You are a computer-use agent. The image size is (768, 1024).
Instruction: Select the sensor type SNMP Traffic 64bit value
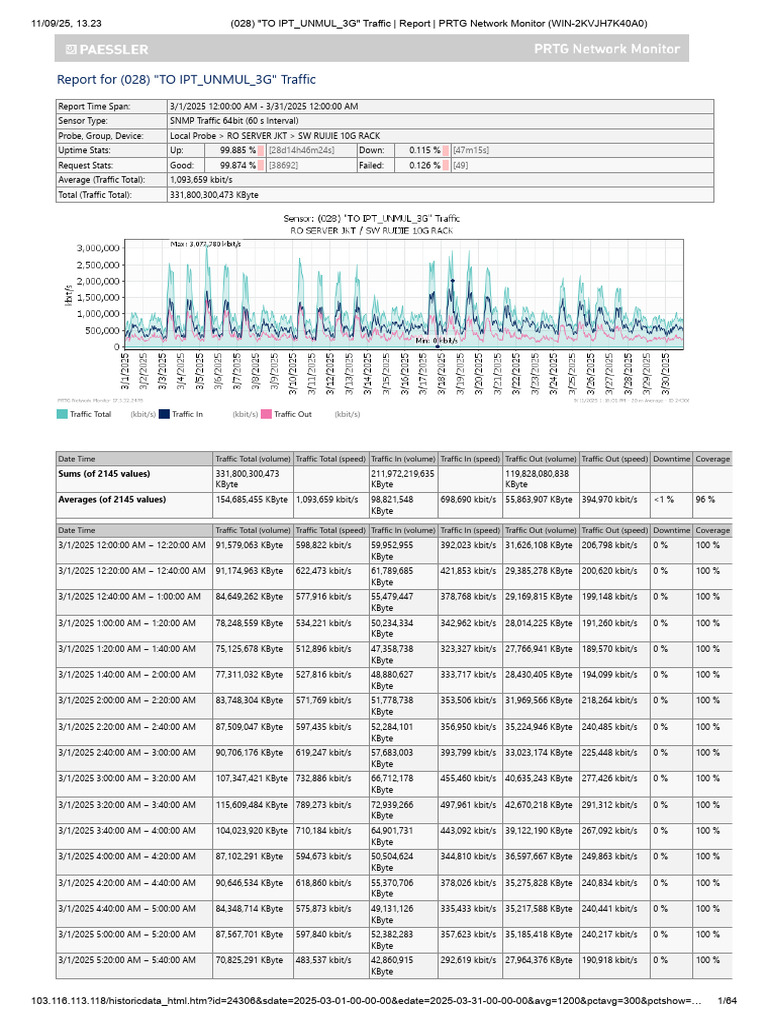[234, 121]
